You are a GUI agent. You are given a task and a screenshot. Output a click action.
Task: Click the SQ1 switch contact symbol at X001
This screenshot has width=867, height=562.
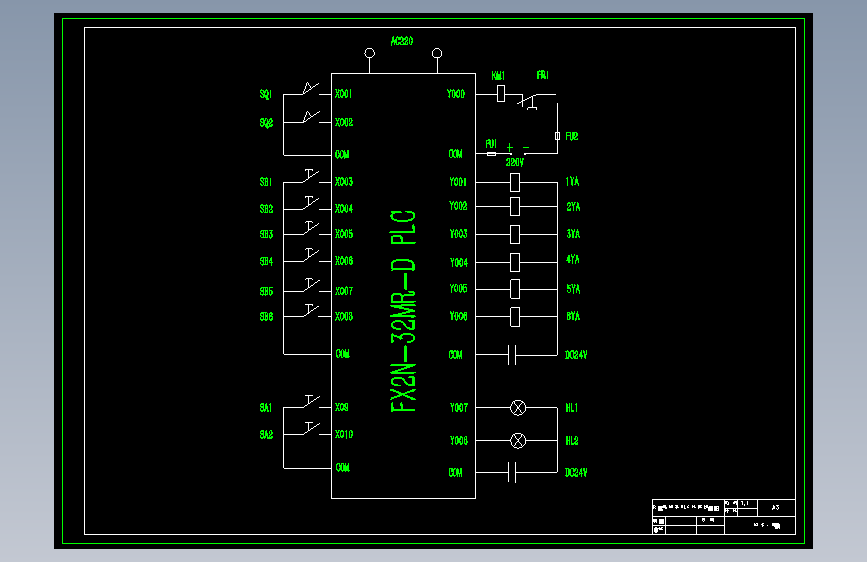(x=310, y=89)
